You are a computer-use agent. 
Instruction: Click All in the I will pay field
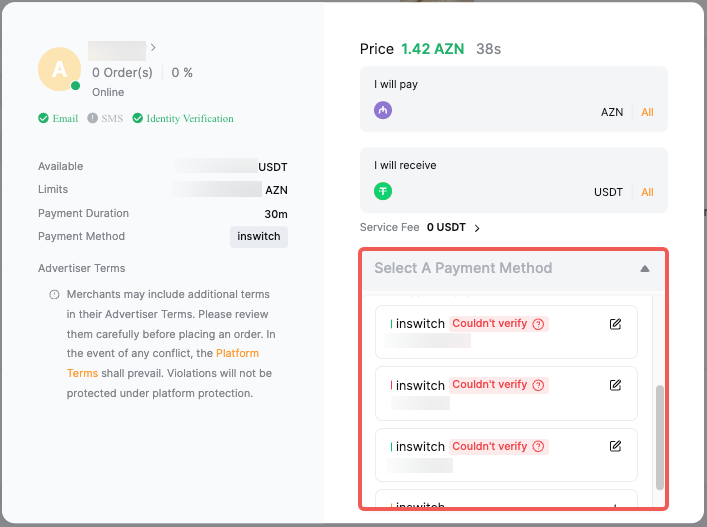point(647,112)
